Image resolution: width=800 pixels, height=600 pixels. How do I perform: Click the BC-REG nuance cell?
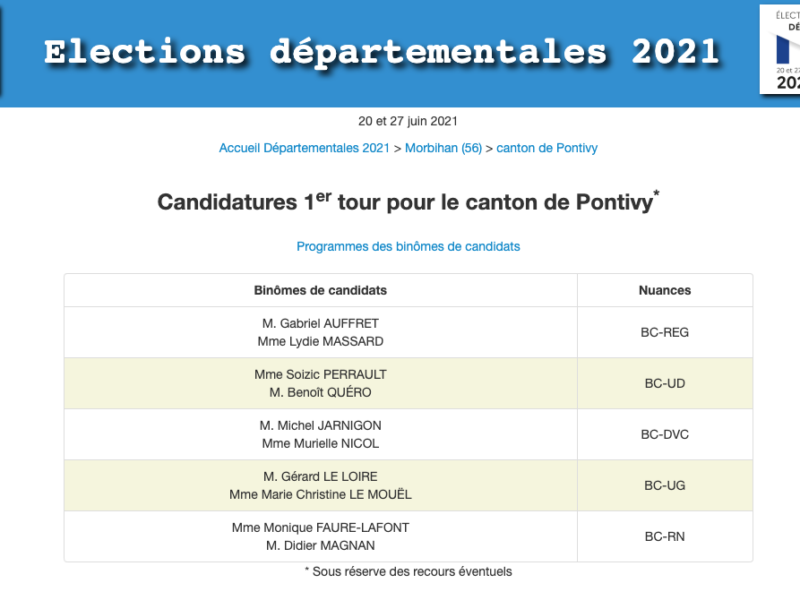[665, 332]
